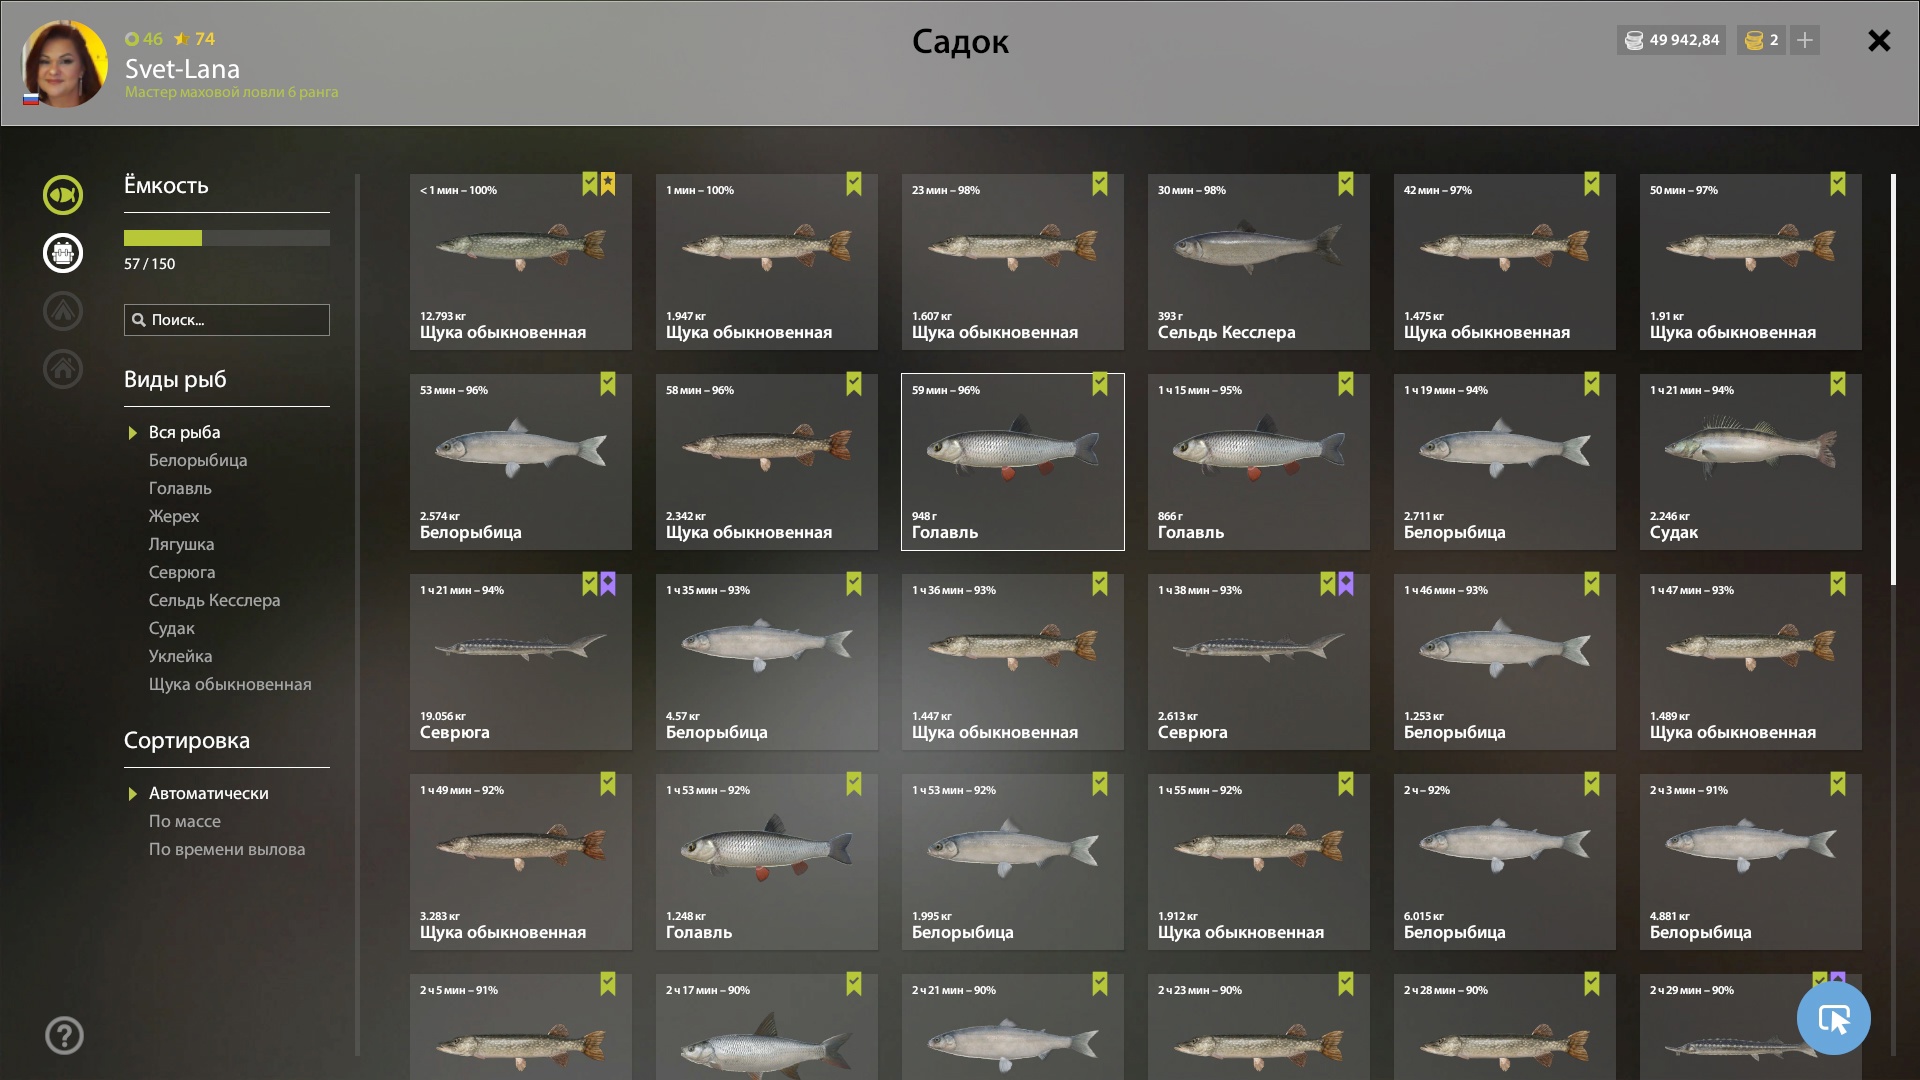Click the keepnet capacity bar 57/150
This screenshot has height=1080, width=1920.
coord(227,238)
